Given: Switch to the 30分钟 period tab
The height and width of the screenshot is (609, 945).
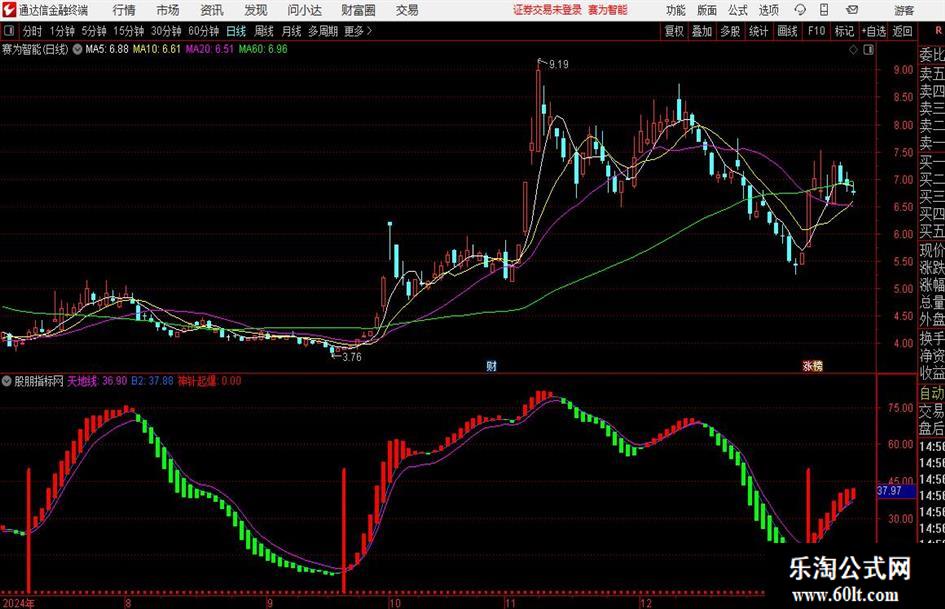Looking at the screenshot, I should click(x=166, y=31).
